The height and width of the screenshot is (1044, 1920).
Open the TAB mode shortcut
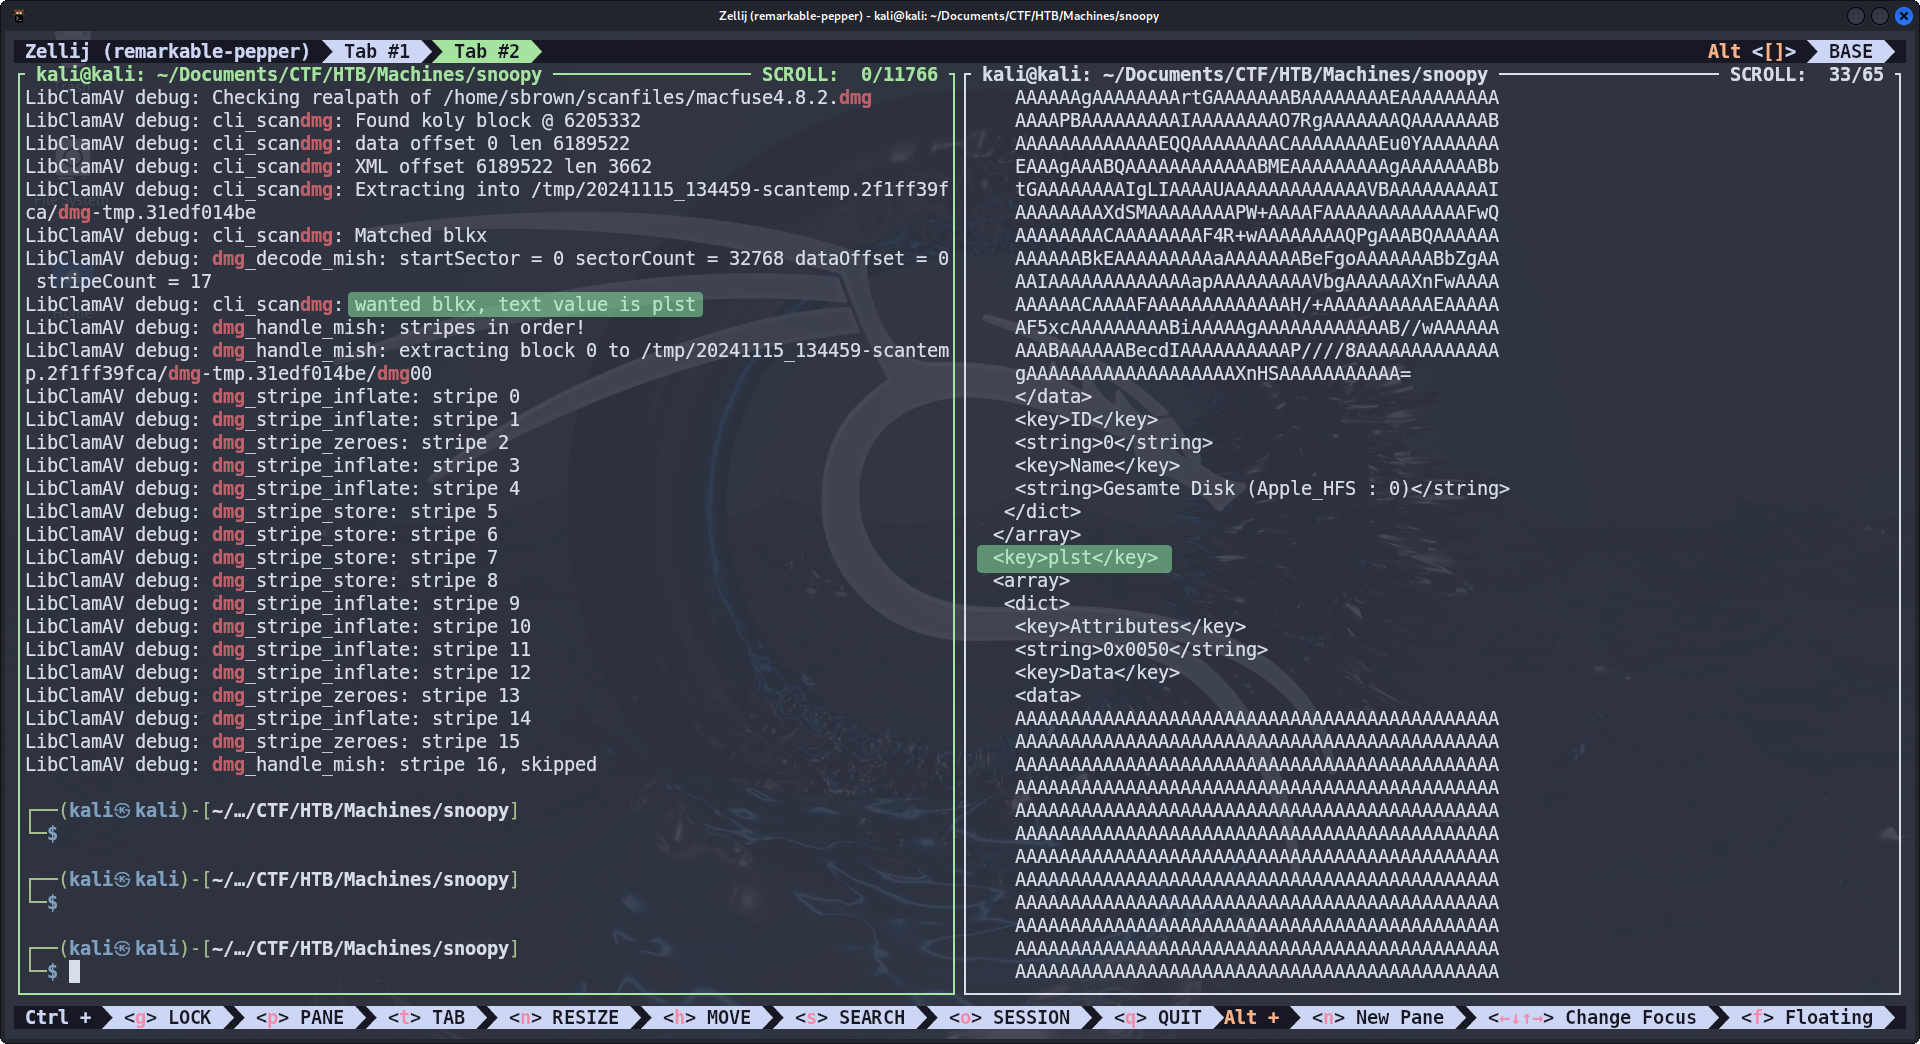427,1017
